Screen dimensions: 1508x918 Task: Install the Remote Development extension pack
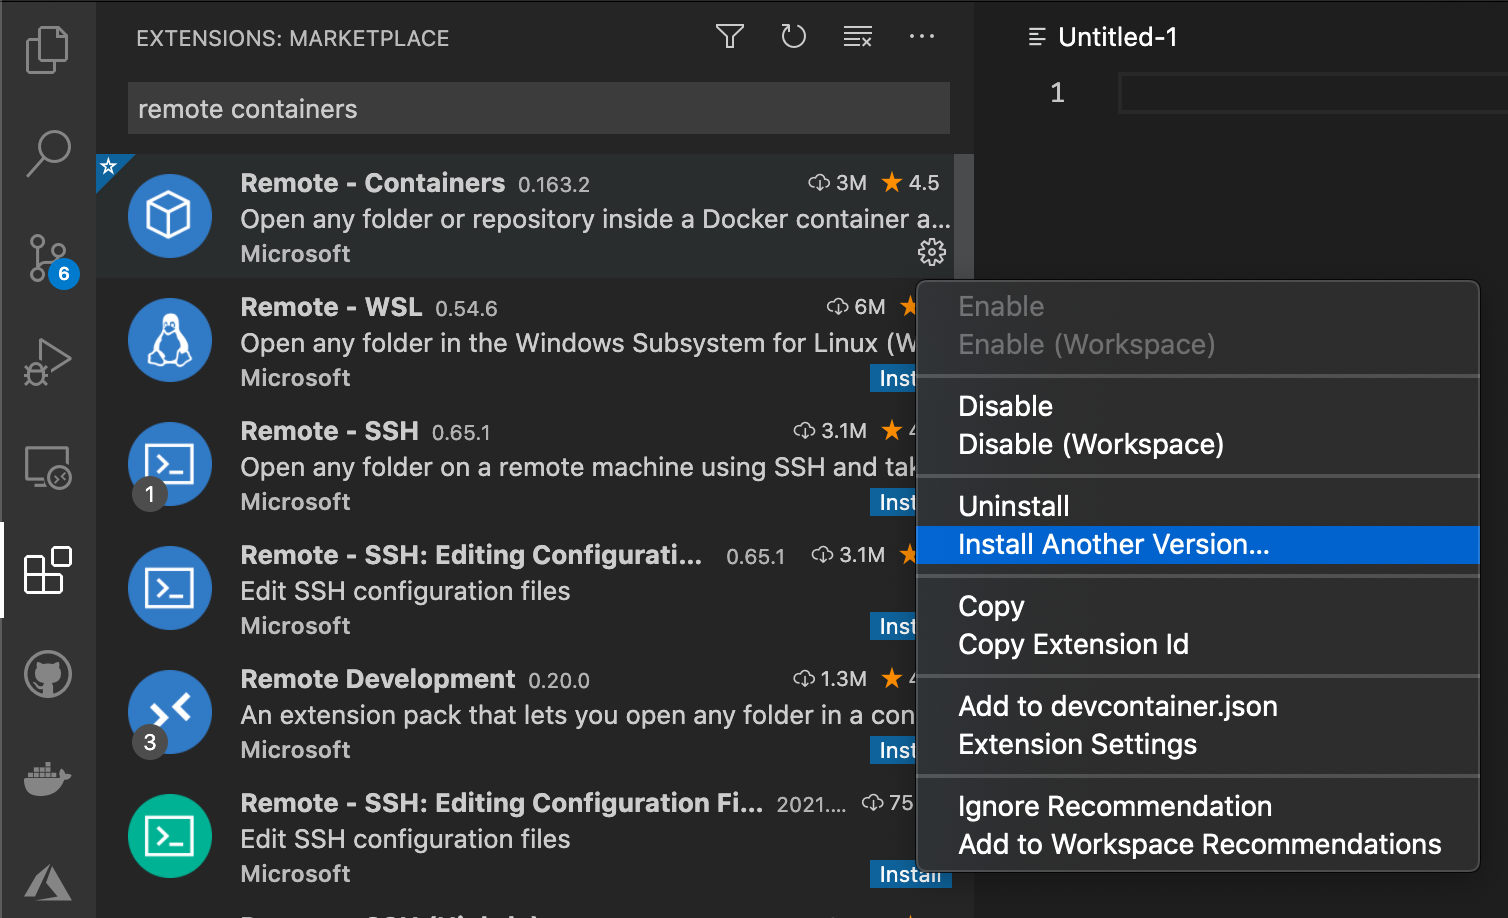point(893,750)
